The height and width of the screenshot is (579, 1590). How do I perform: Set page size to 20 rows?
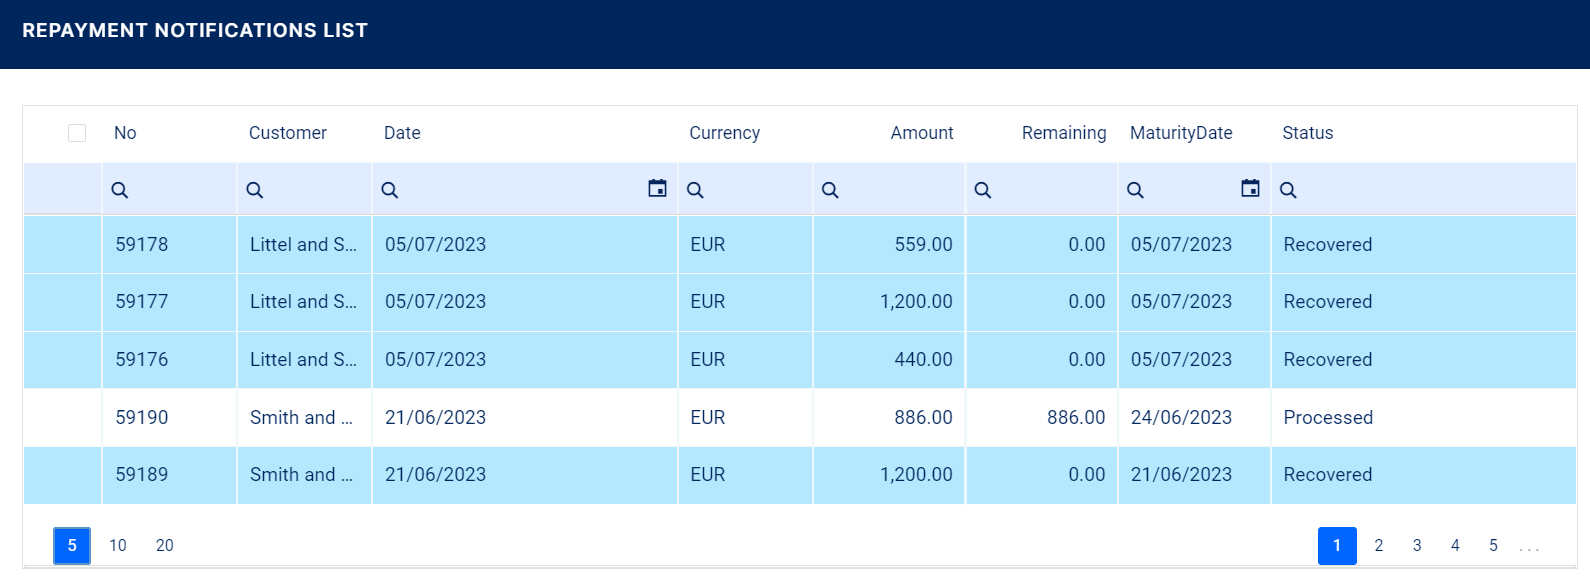(x=165, y=545)
